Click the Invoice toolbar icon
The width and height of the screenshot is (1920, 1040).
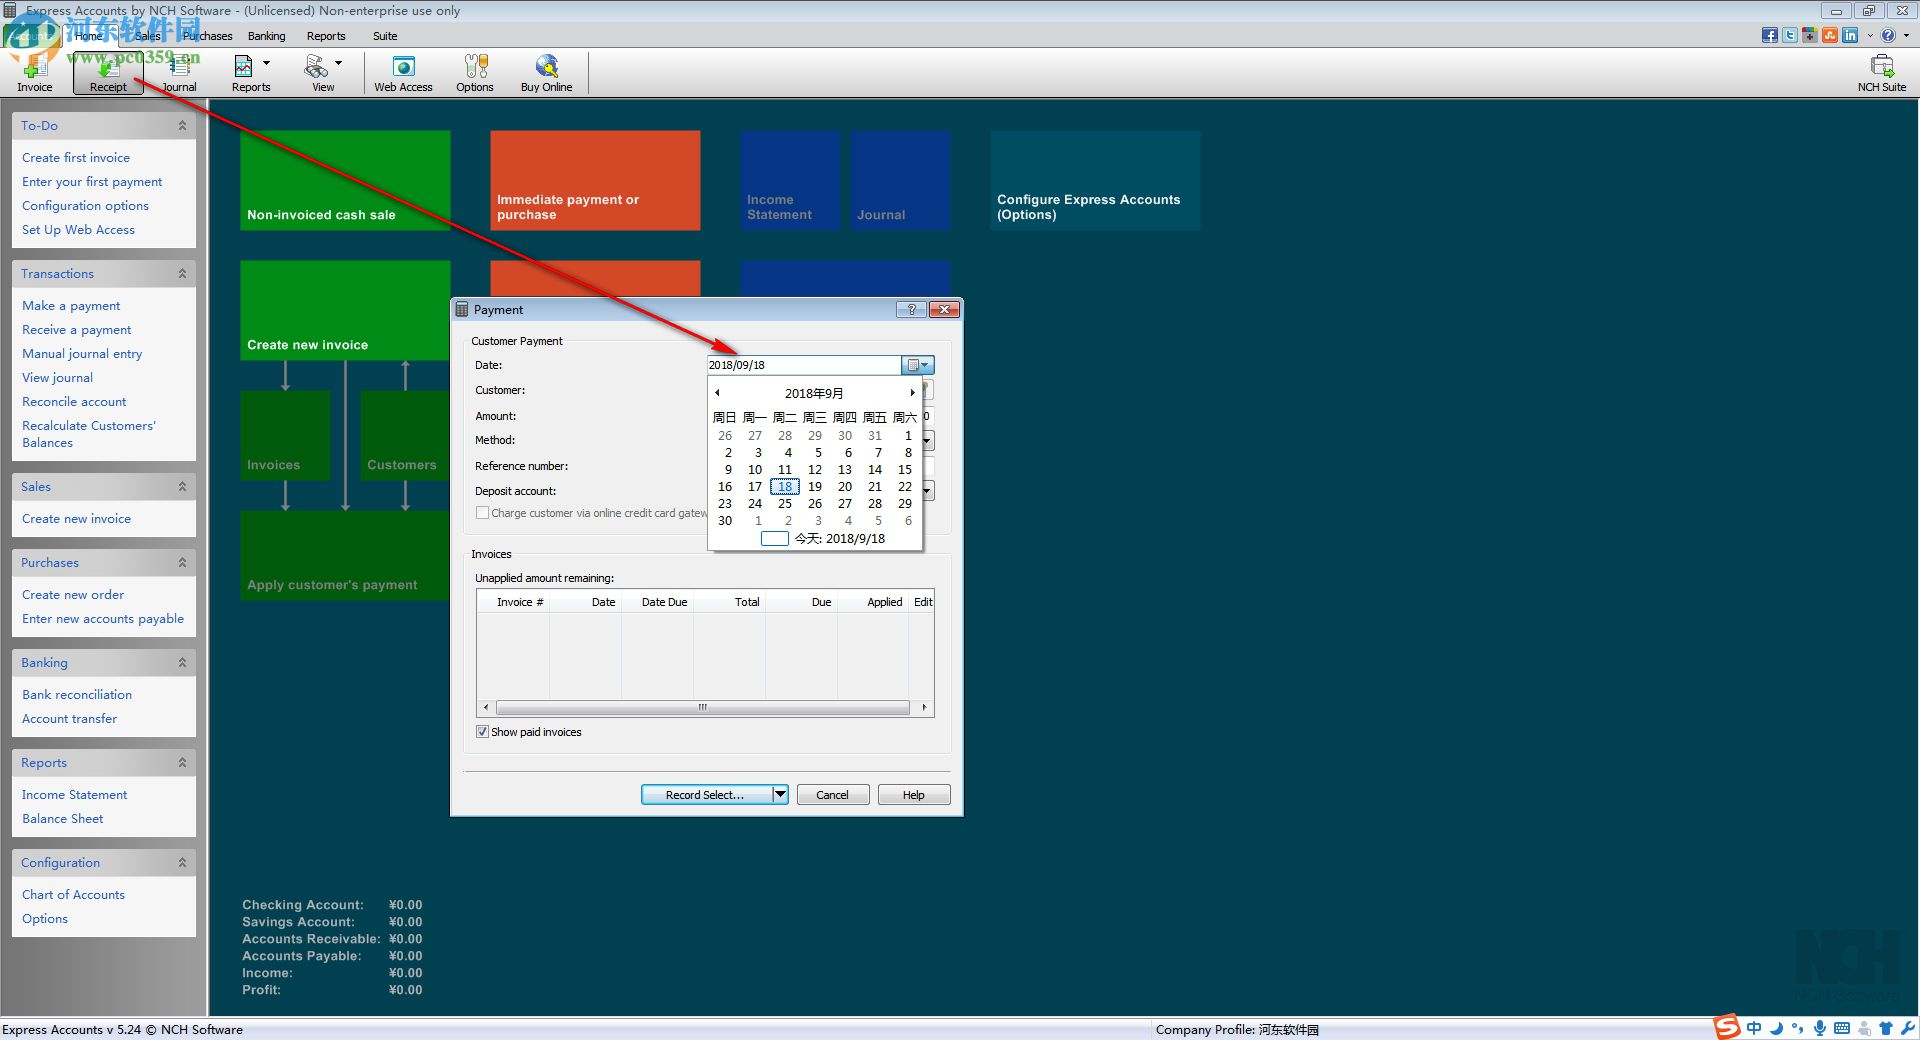tap(35, 73)
